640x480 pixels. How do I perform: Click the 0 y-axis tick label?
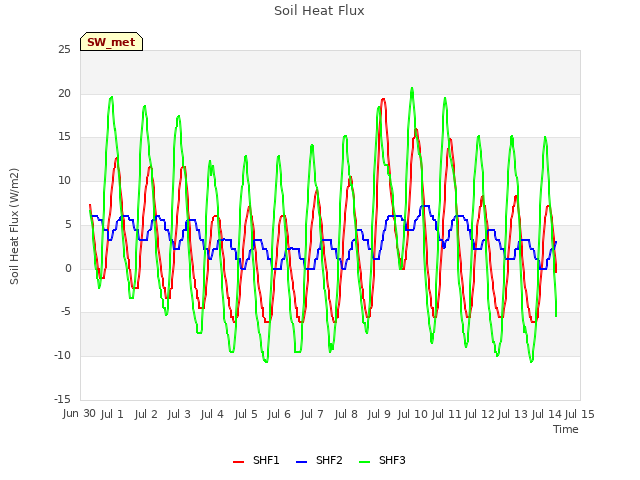[x=68, y=269]
